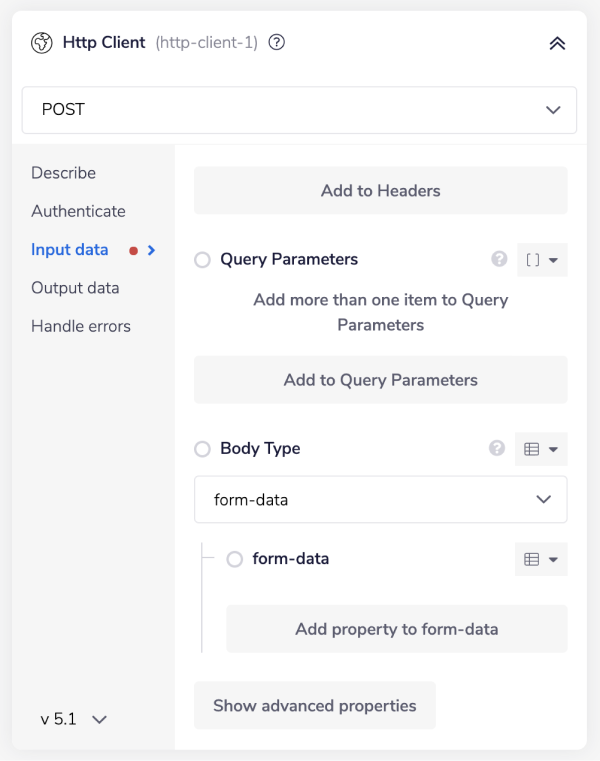Open the Body Type table mode selector
Image resolution: width=600 pixels, height=761 pixels.
tap(541, 449)
